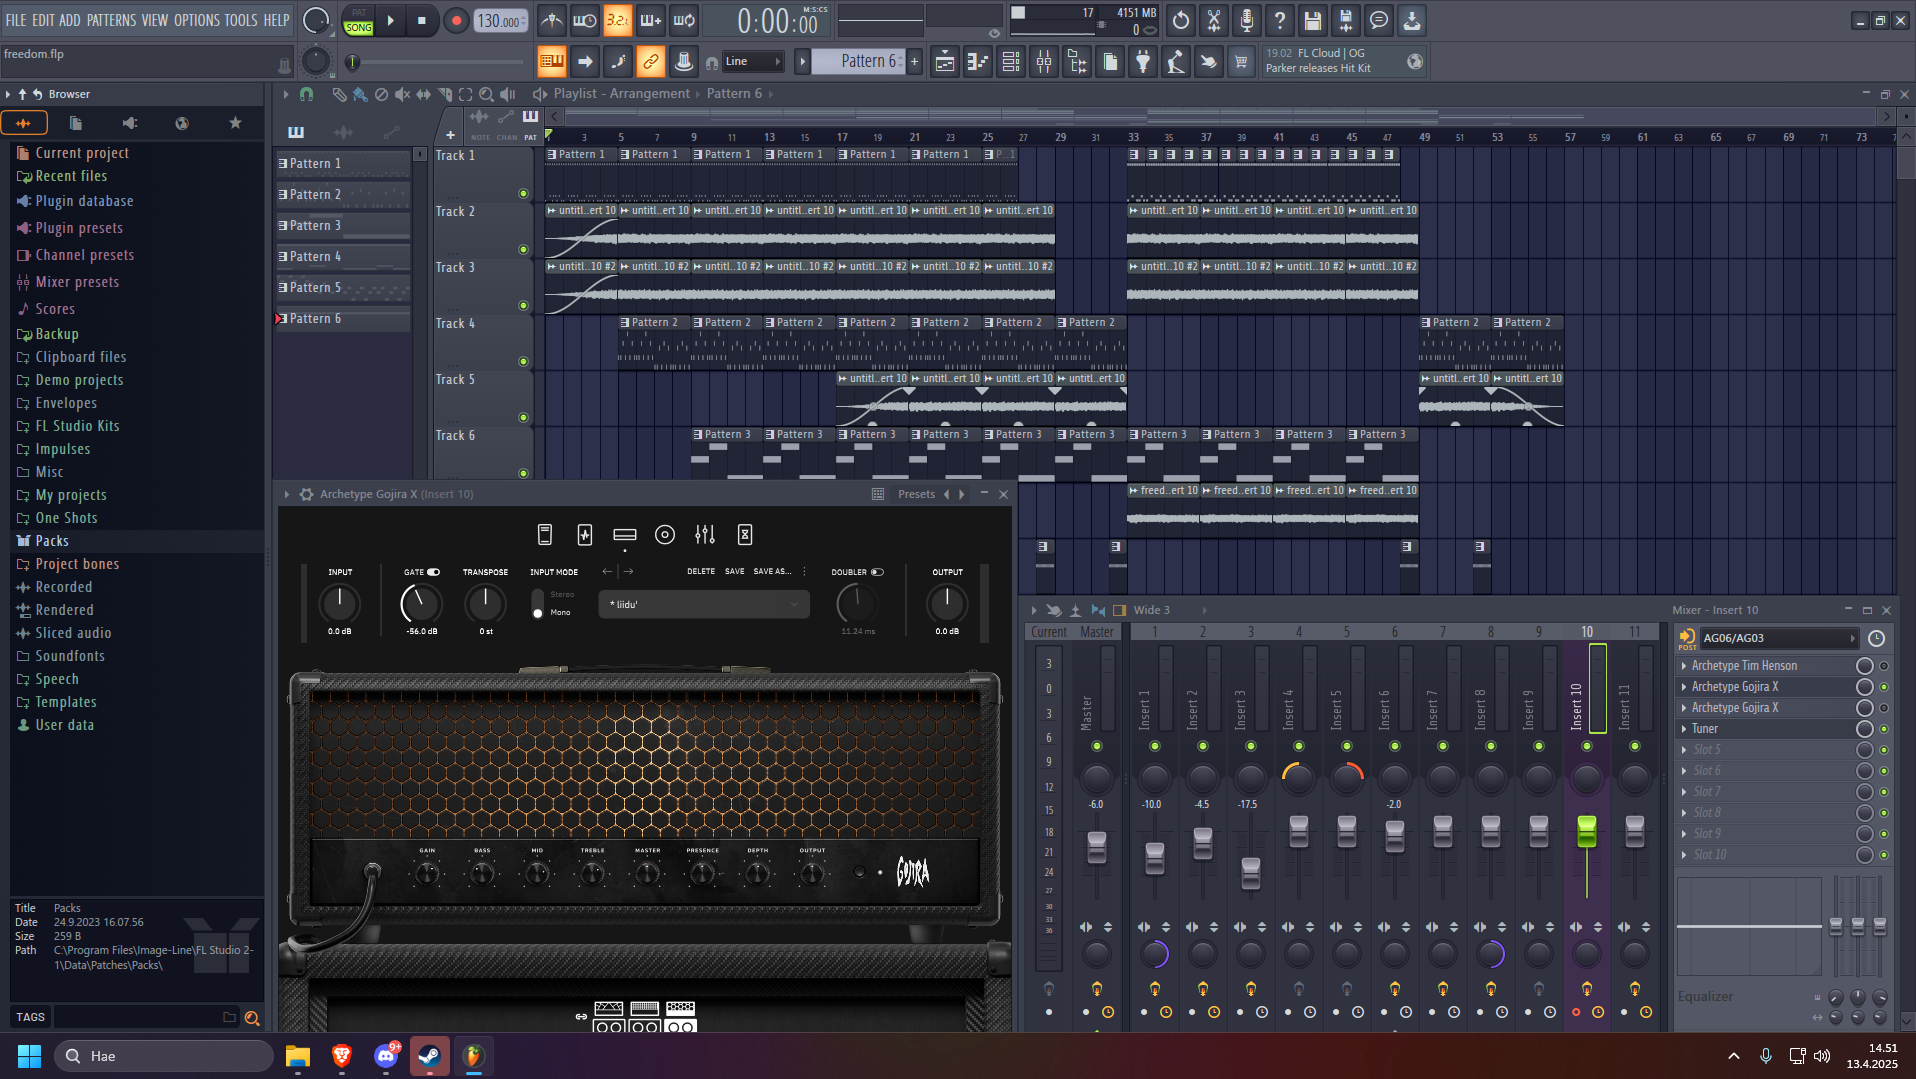
Task: Select the Draw pencil tool in Playlist
Action: pos(339,94)
